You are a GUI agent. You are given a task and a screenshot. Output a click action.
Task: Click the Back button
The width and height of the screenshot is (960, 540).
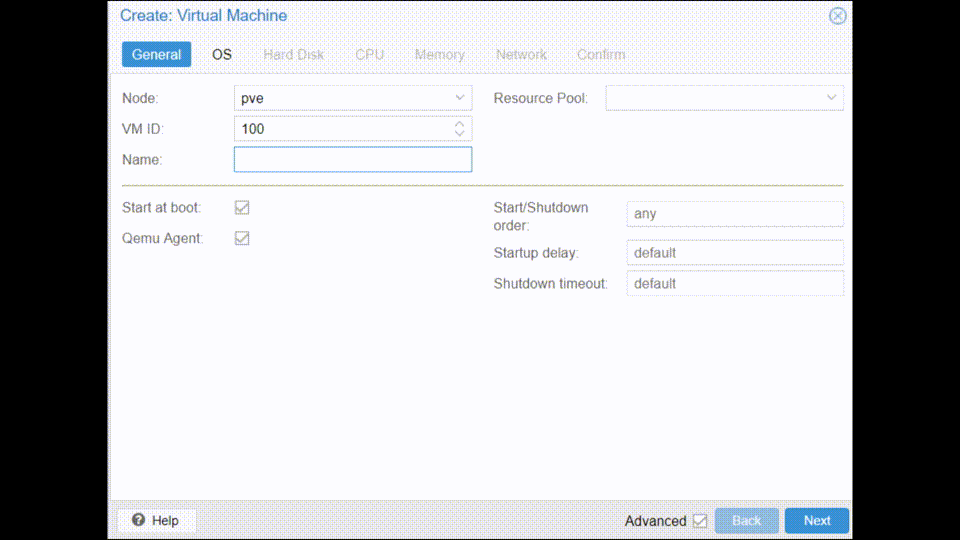tap(746, 520)
